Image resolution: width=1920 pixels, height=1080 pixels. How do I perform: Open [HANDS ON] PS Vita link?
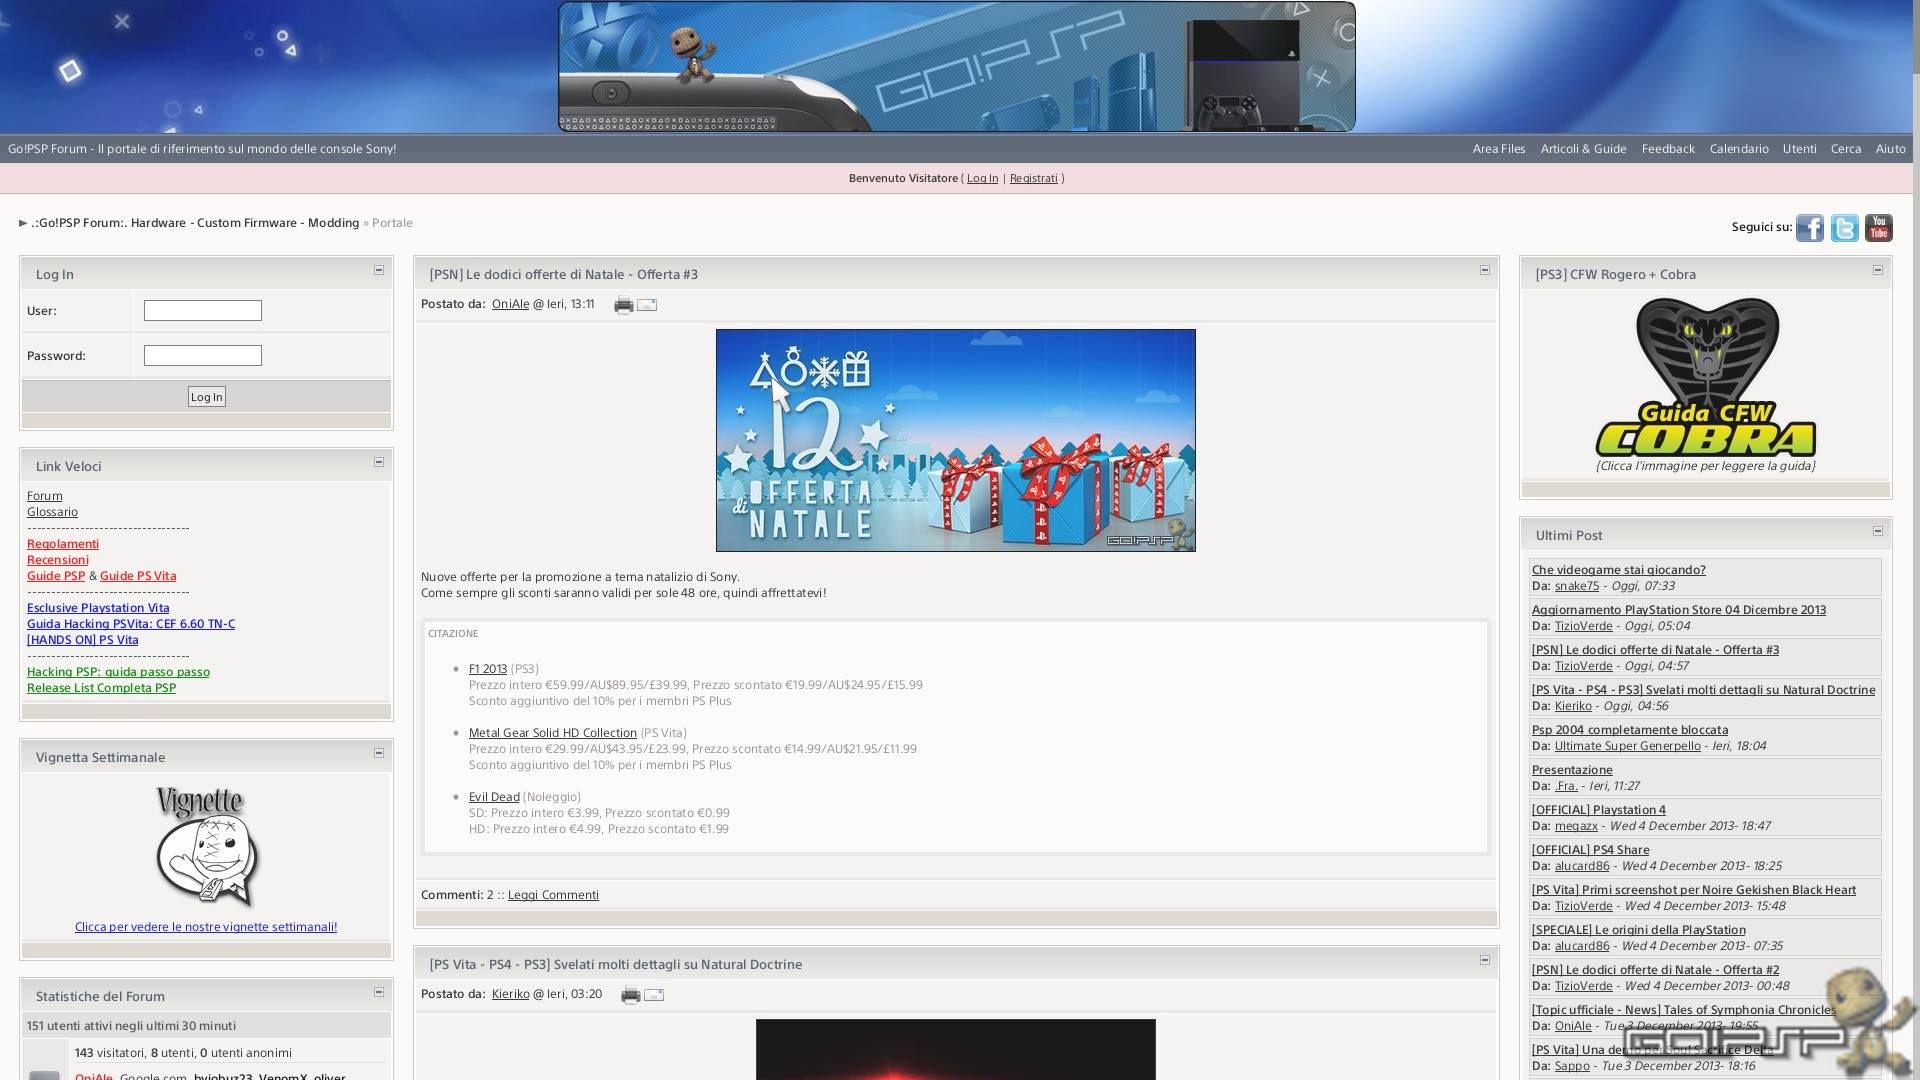click(83, 640)
